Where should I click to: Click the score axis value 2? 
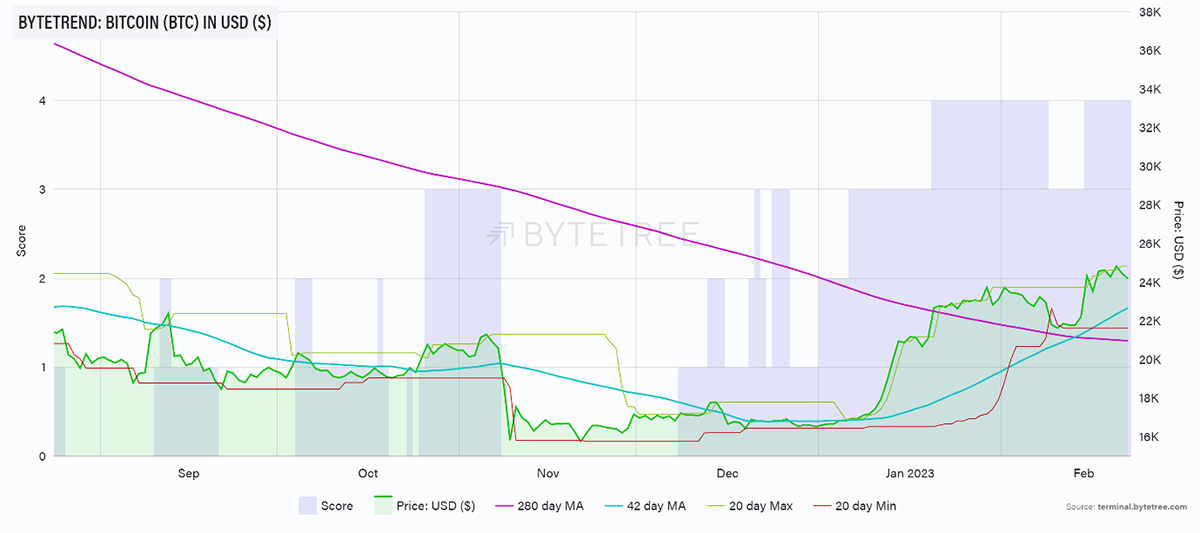[x=43, y=278]
